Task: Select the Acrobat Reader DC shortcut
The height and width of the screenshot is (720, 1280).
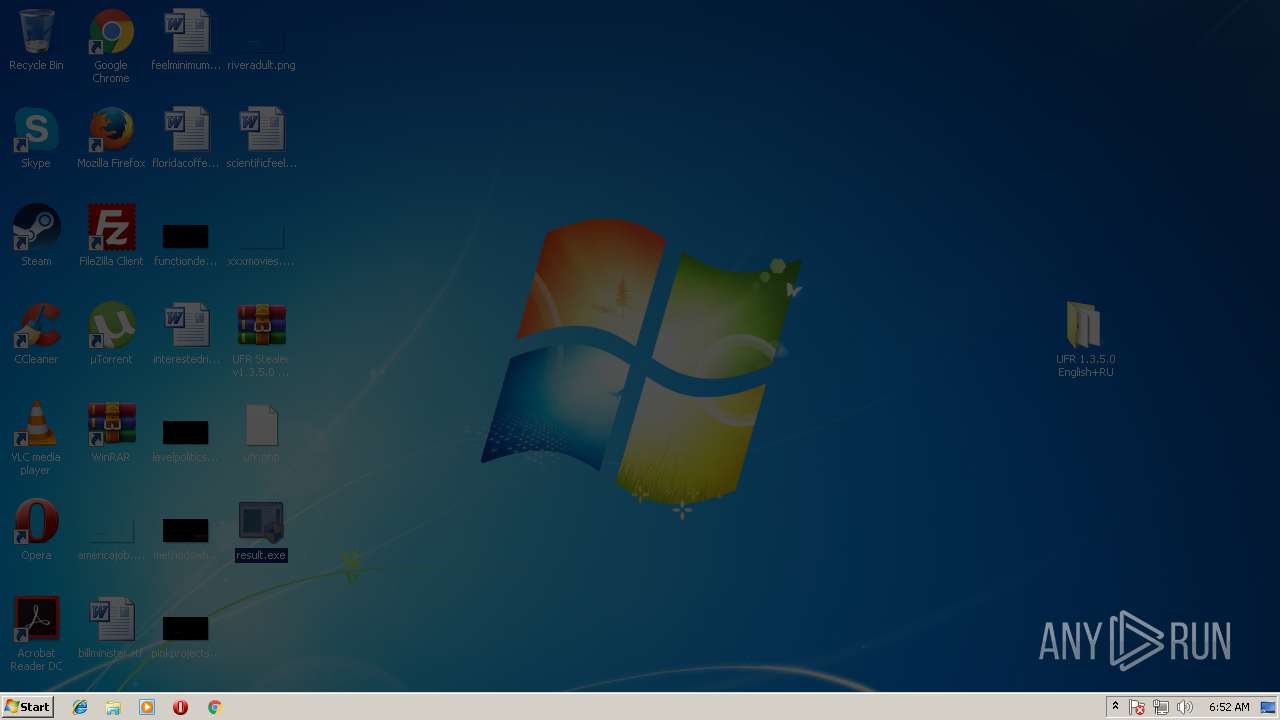Action: [x=36, y=634]
